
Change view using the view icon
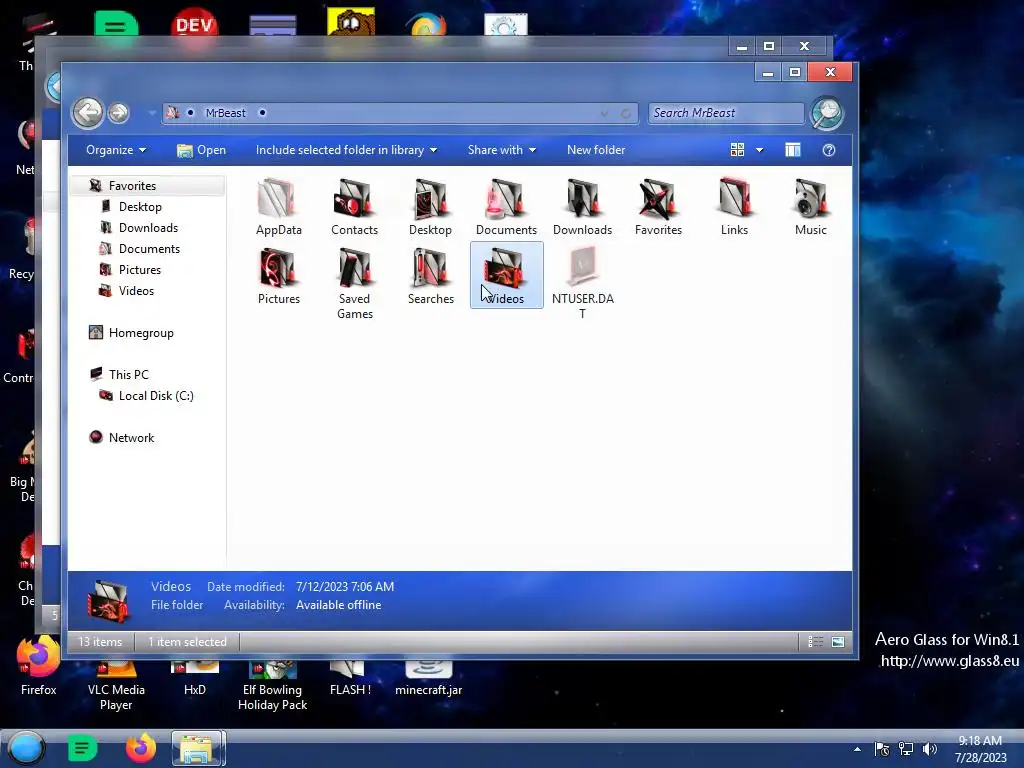(737, 150)
